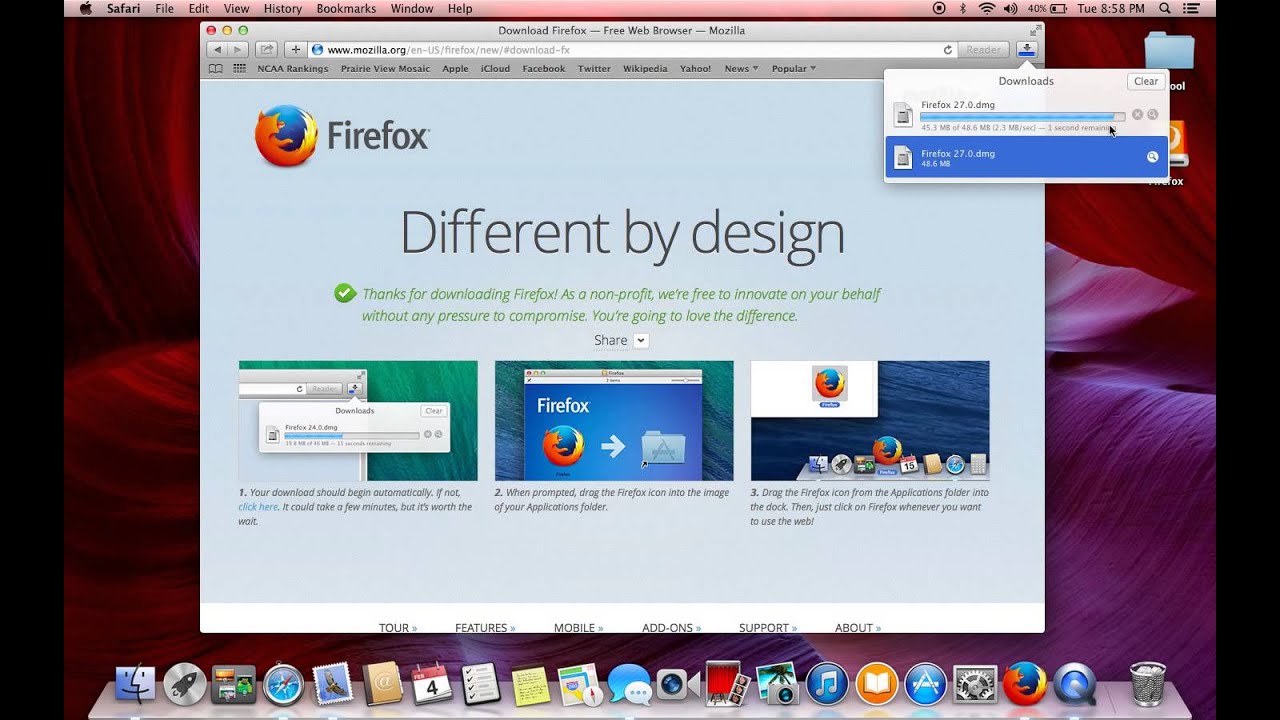Open iBooks from the dock
This screenshot has height=720, width=1280.
click(877, 684)
